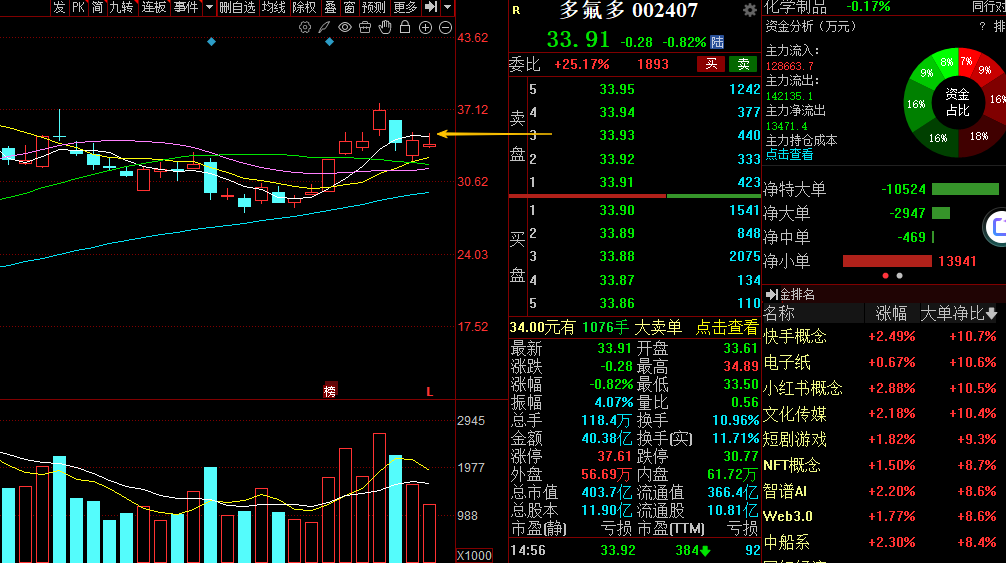
Task: Click the second white pagination dot
Action: tap(899, 276)
